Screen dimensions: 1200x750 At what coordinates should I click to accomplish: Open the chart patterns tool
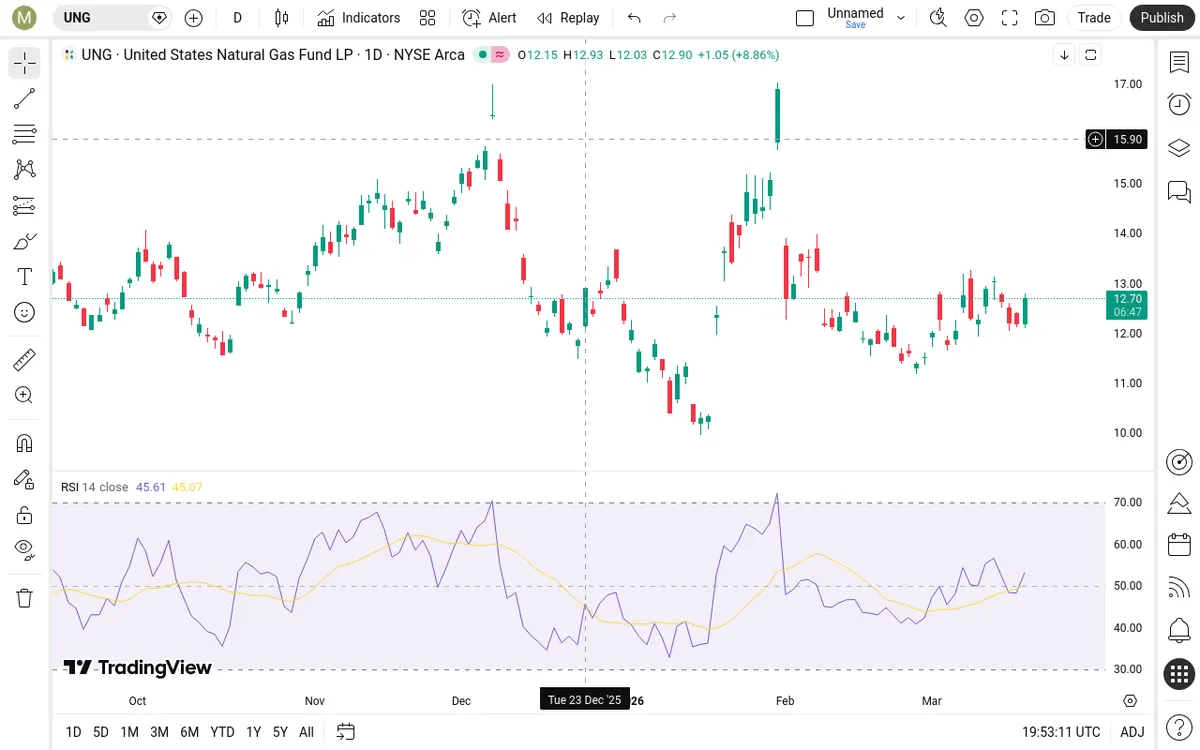pyautogui.click(x=25, y=170)
